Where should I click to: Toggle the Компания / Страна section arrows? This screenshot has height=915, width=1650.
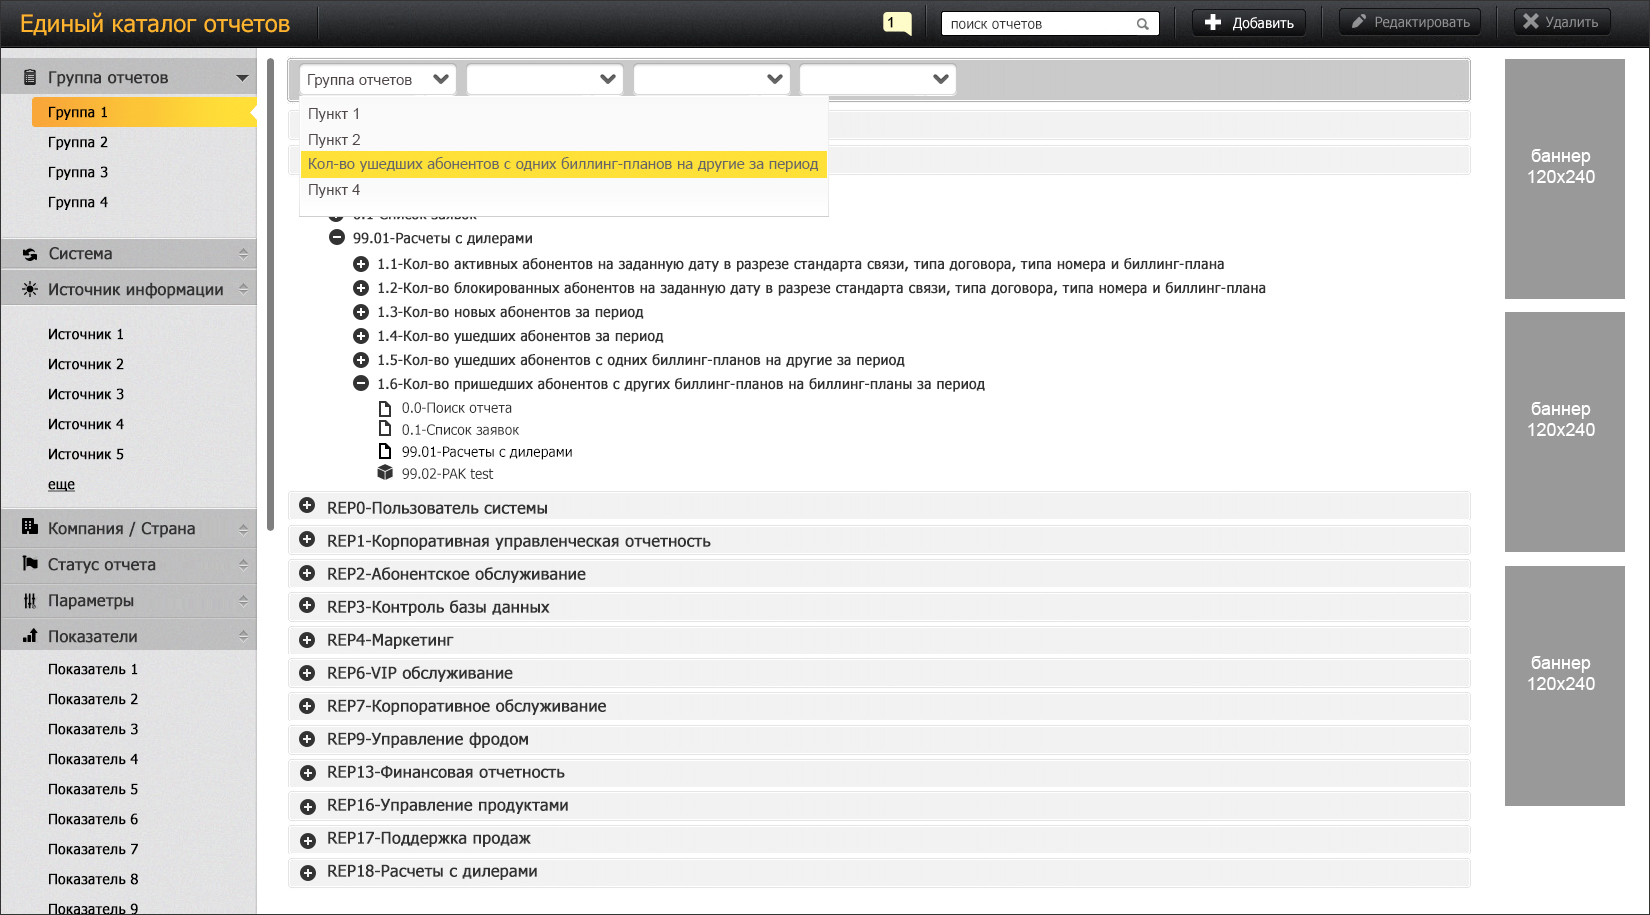click(243, 528)
